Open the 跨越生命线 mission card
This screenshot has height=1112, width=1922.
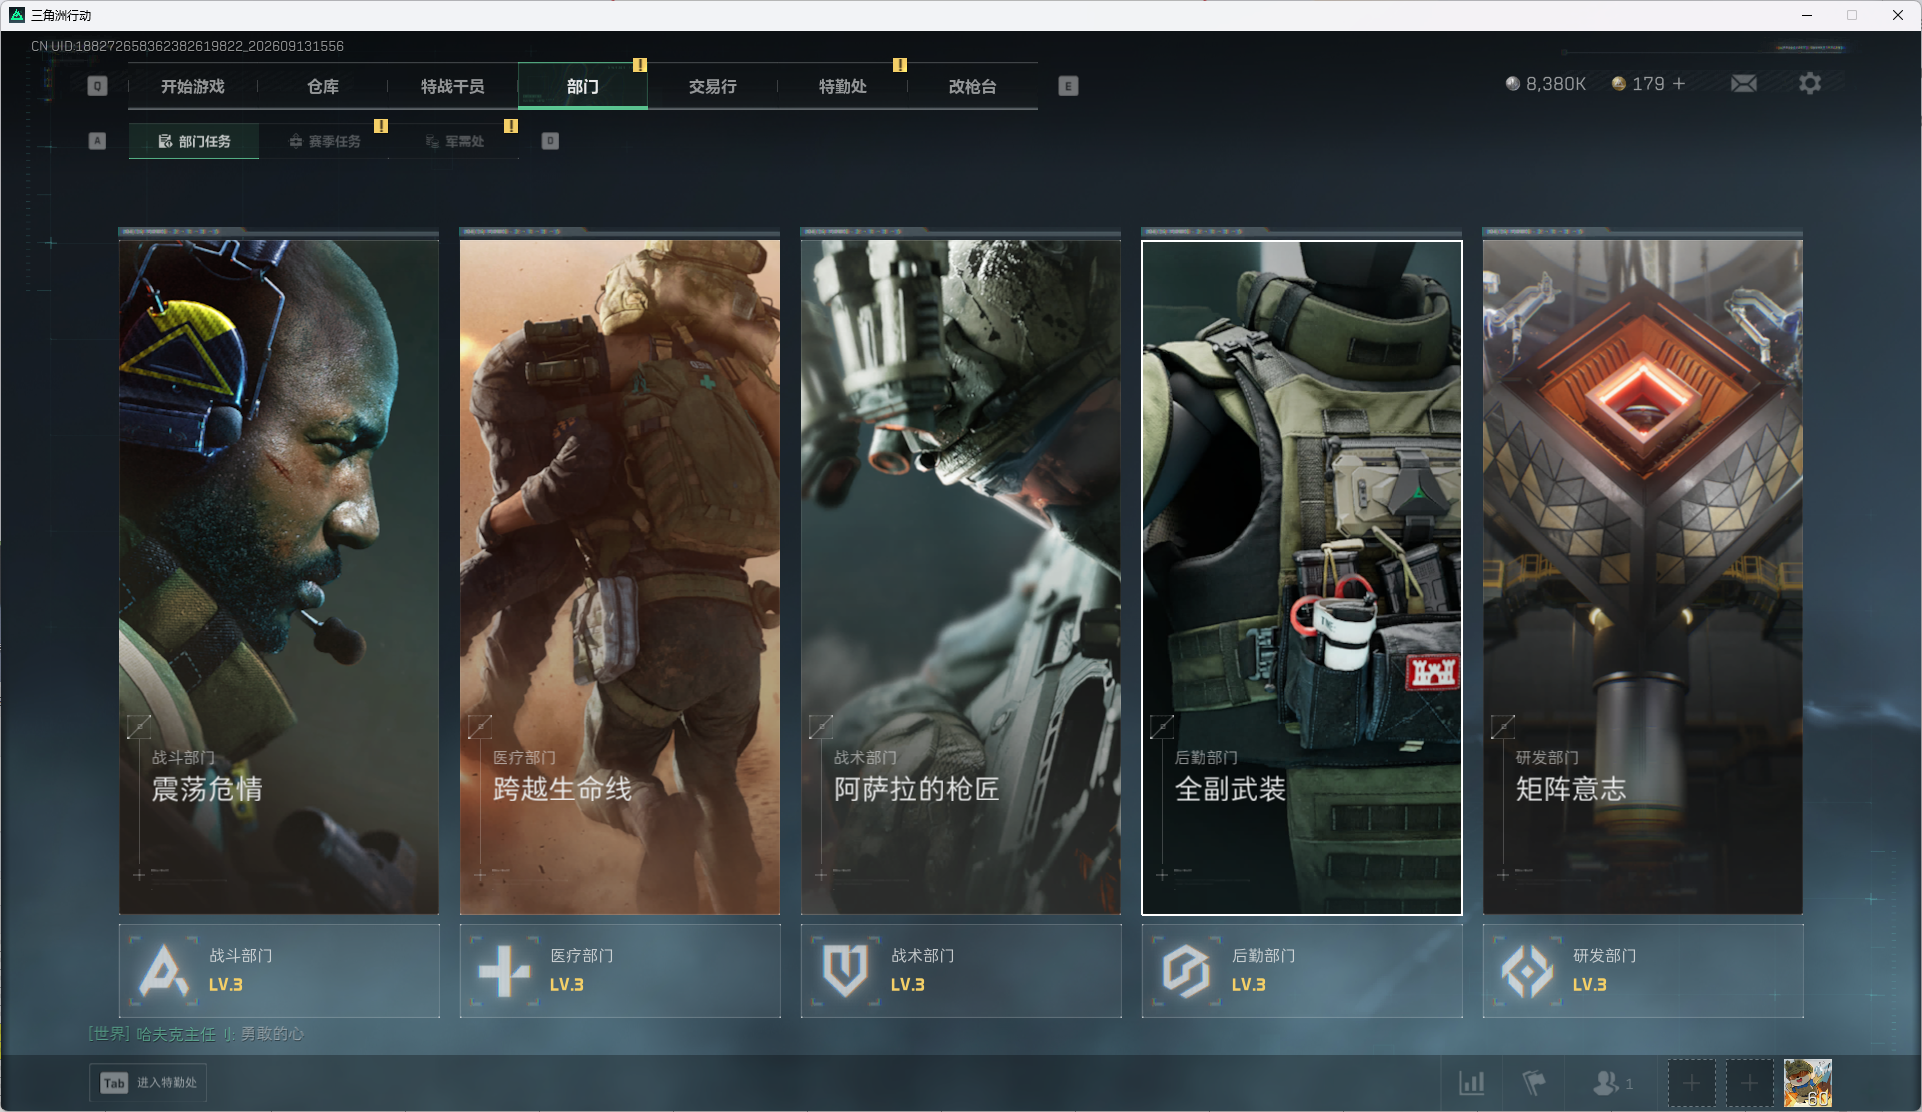pyautogui.click(x=620, y=577)
